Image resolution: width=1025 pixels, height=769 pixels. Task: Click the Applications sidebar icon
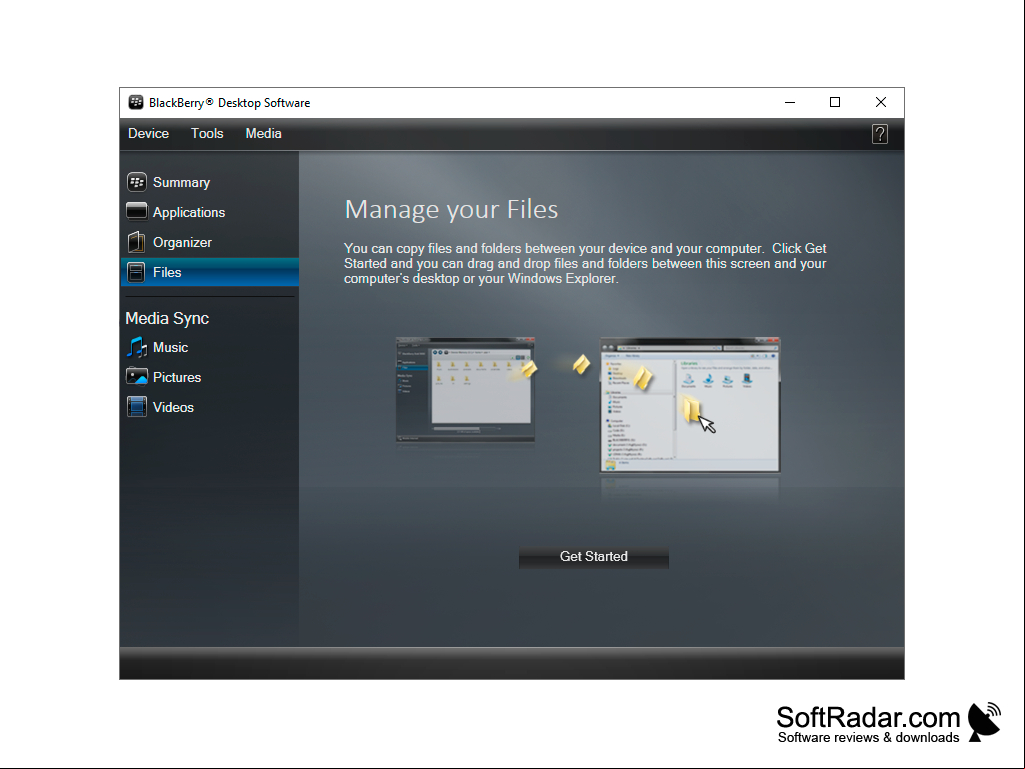click(x=137, y=211)
